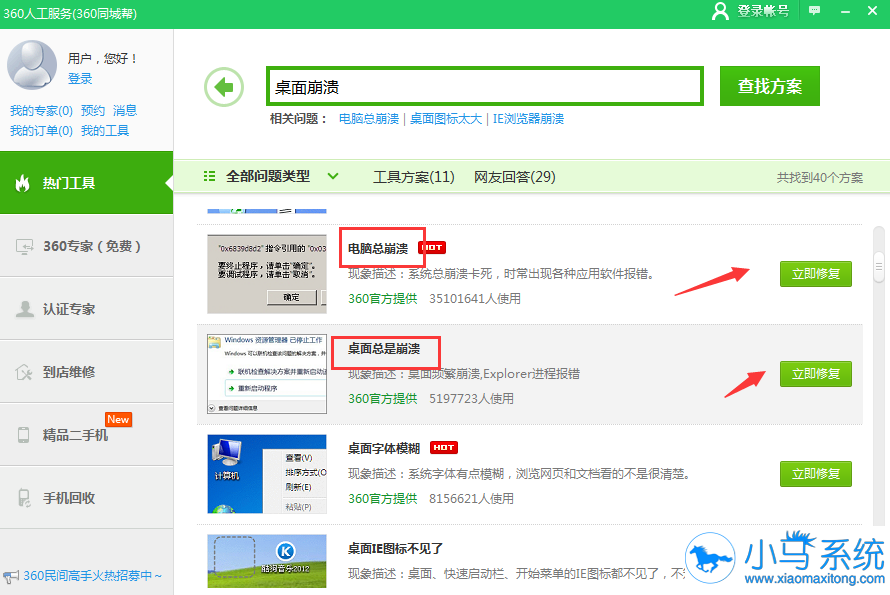Open the 预约 link

pos(93,111)
